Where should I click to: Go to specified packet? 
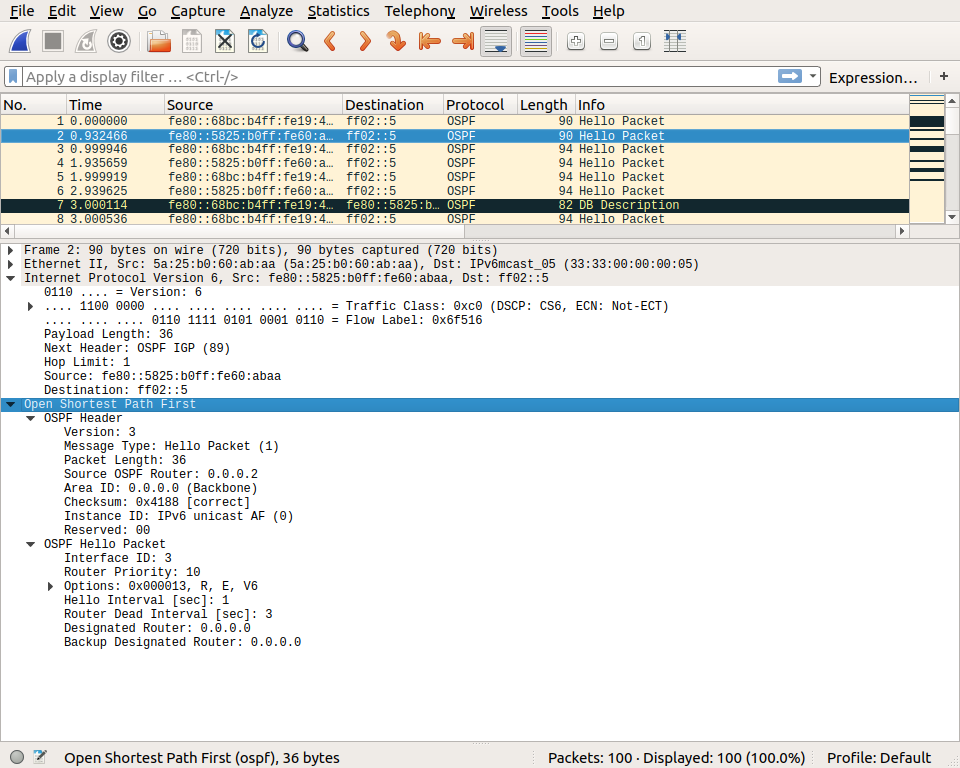396,42
